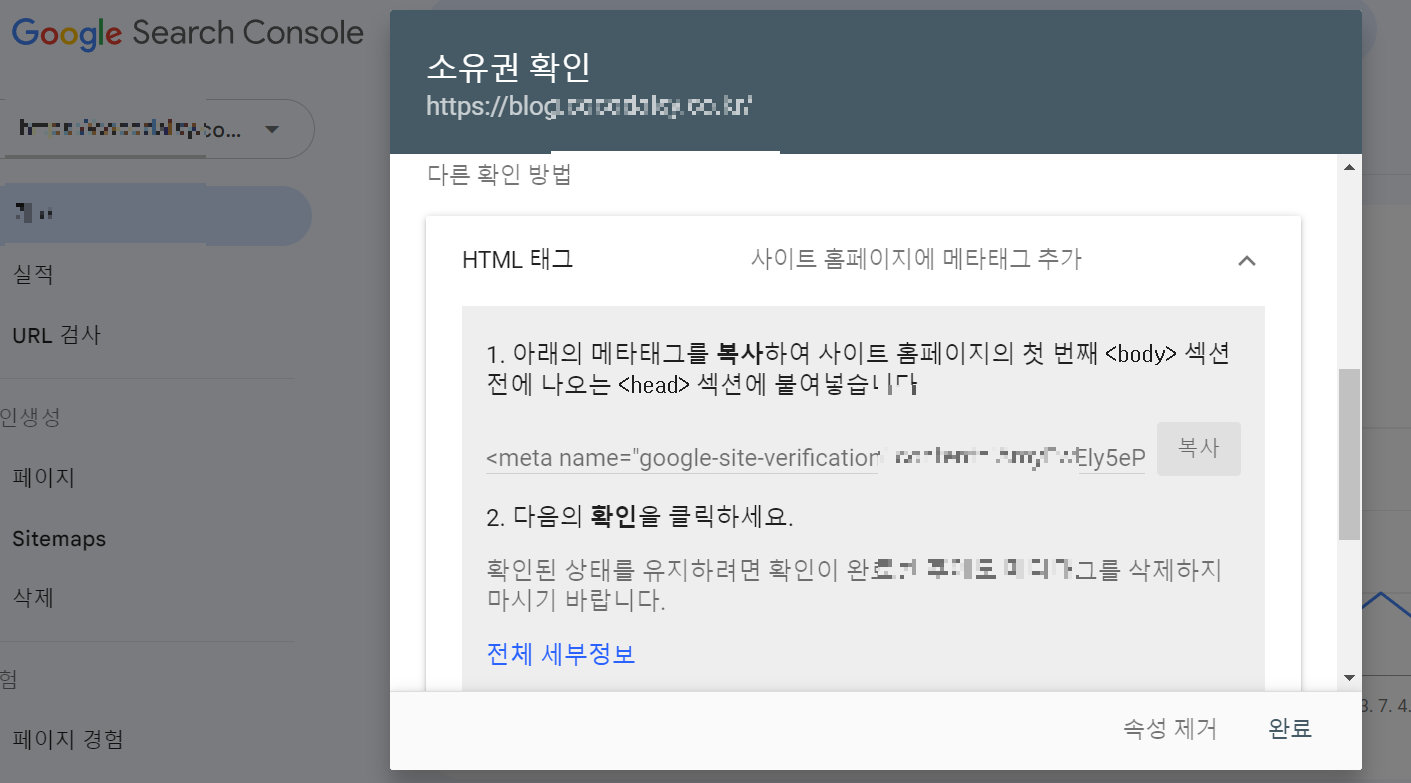Click the 복사 button to copy the meta tag
Screen dimensions: 1411x783
click(1199, 449)
